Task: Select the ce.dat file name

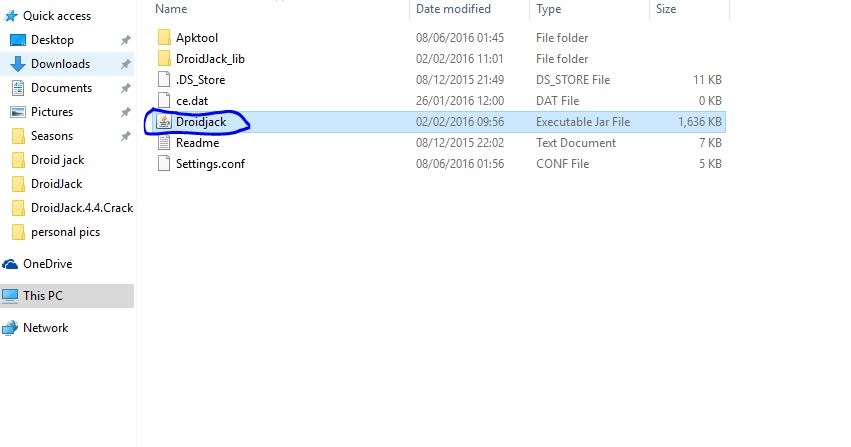Action: 192,101
